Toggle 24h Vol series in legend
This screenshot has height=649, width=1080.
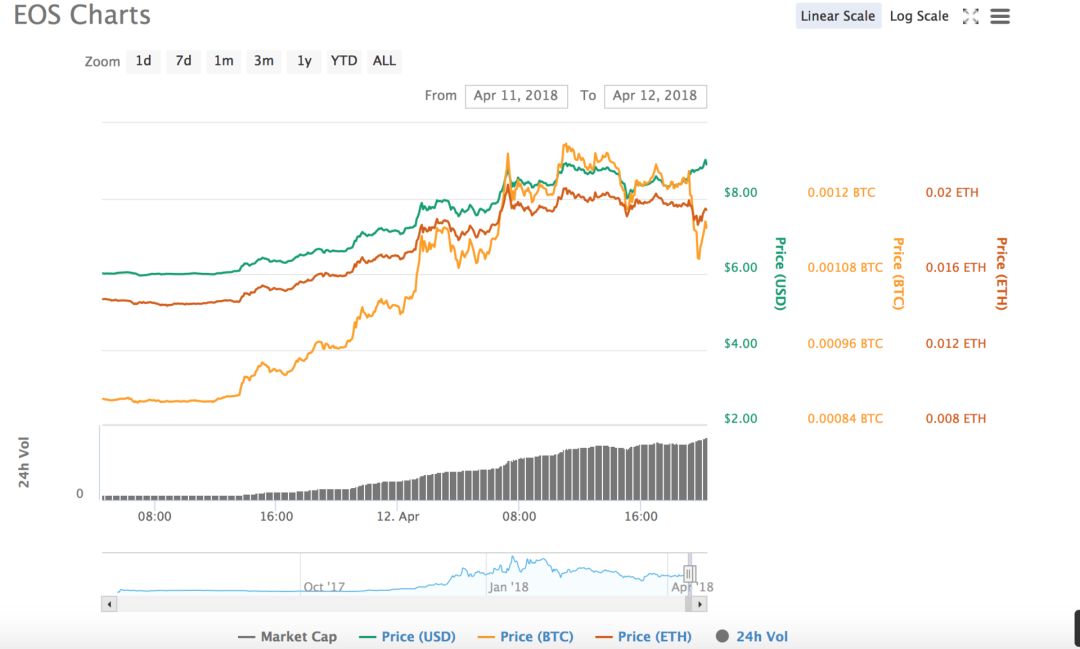pyautogui.click(x=751, y=637)
